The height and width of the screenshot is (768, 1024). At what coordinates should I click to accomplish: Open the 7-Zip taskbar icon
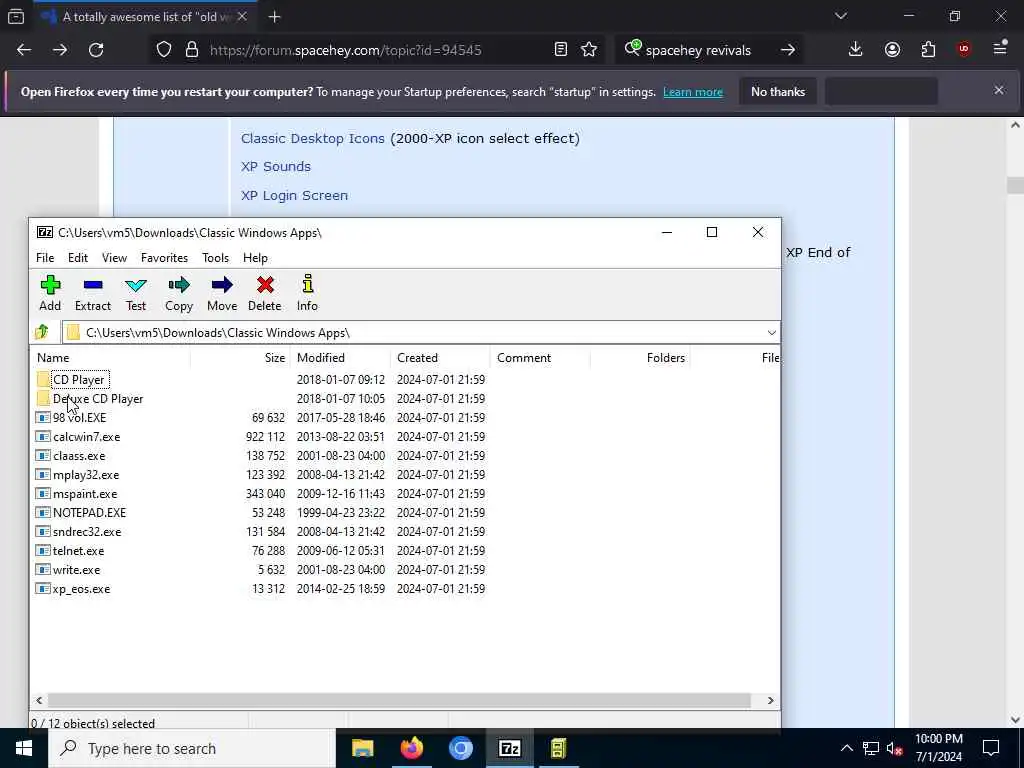[509, 748]
